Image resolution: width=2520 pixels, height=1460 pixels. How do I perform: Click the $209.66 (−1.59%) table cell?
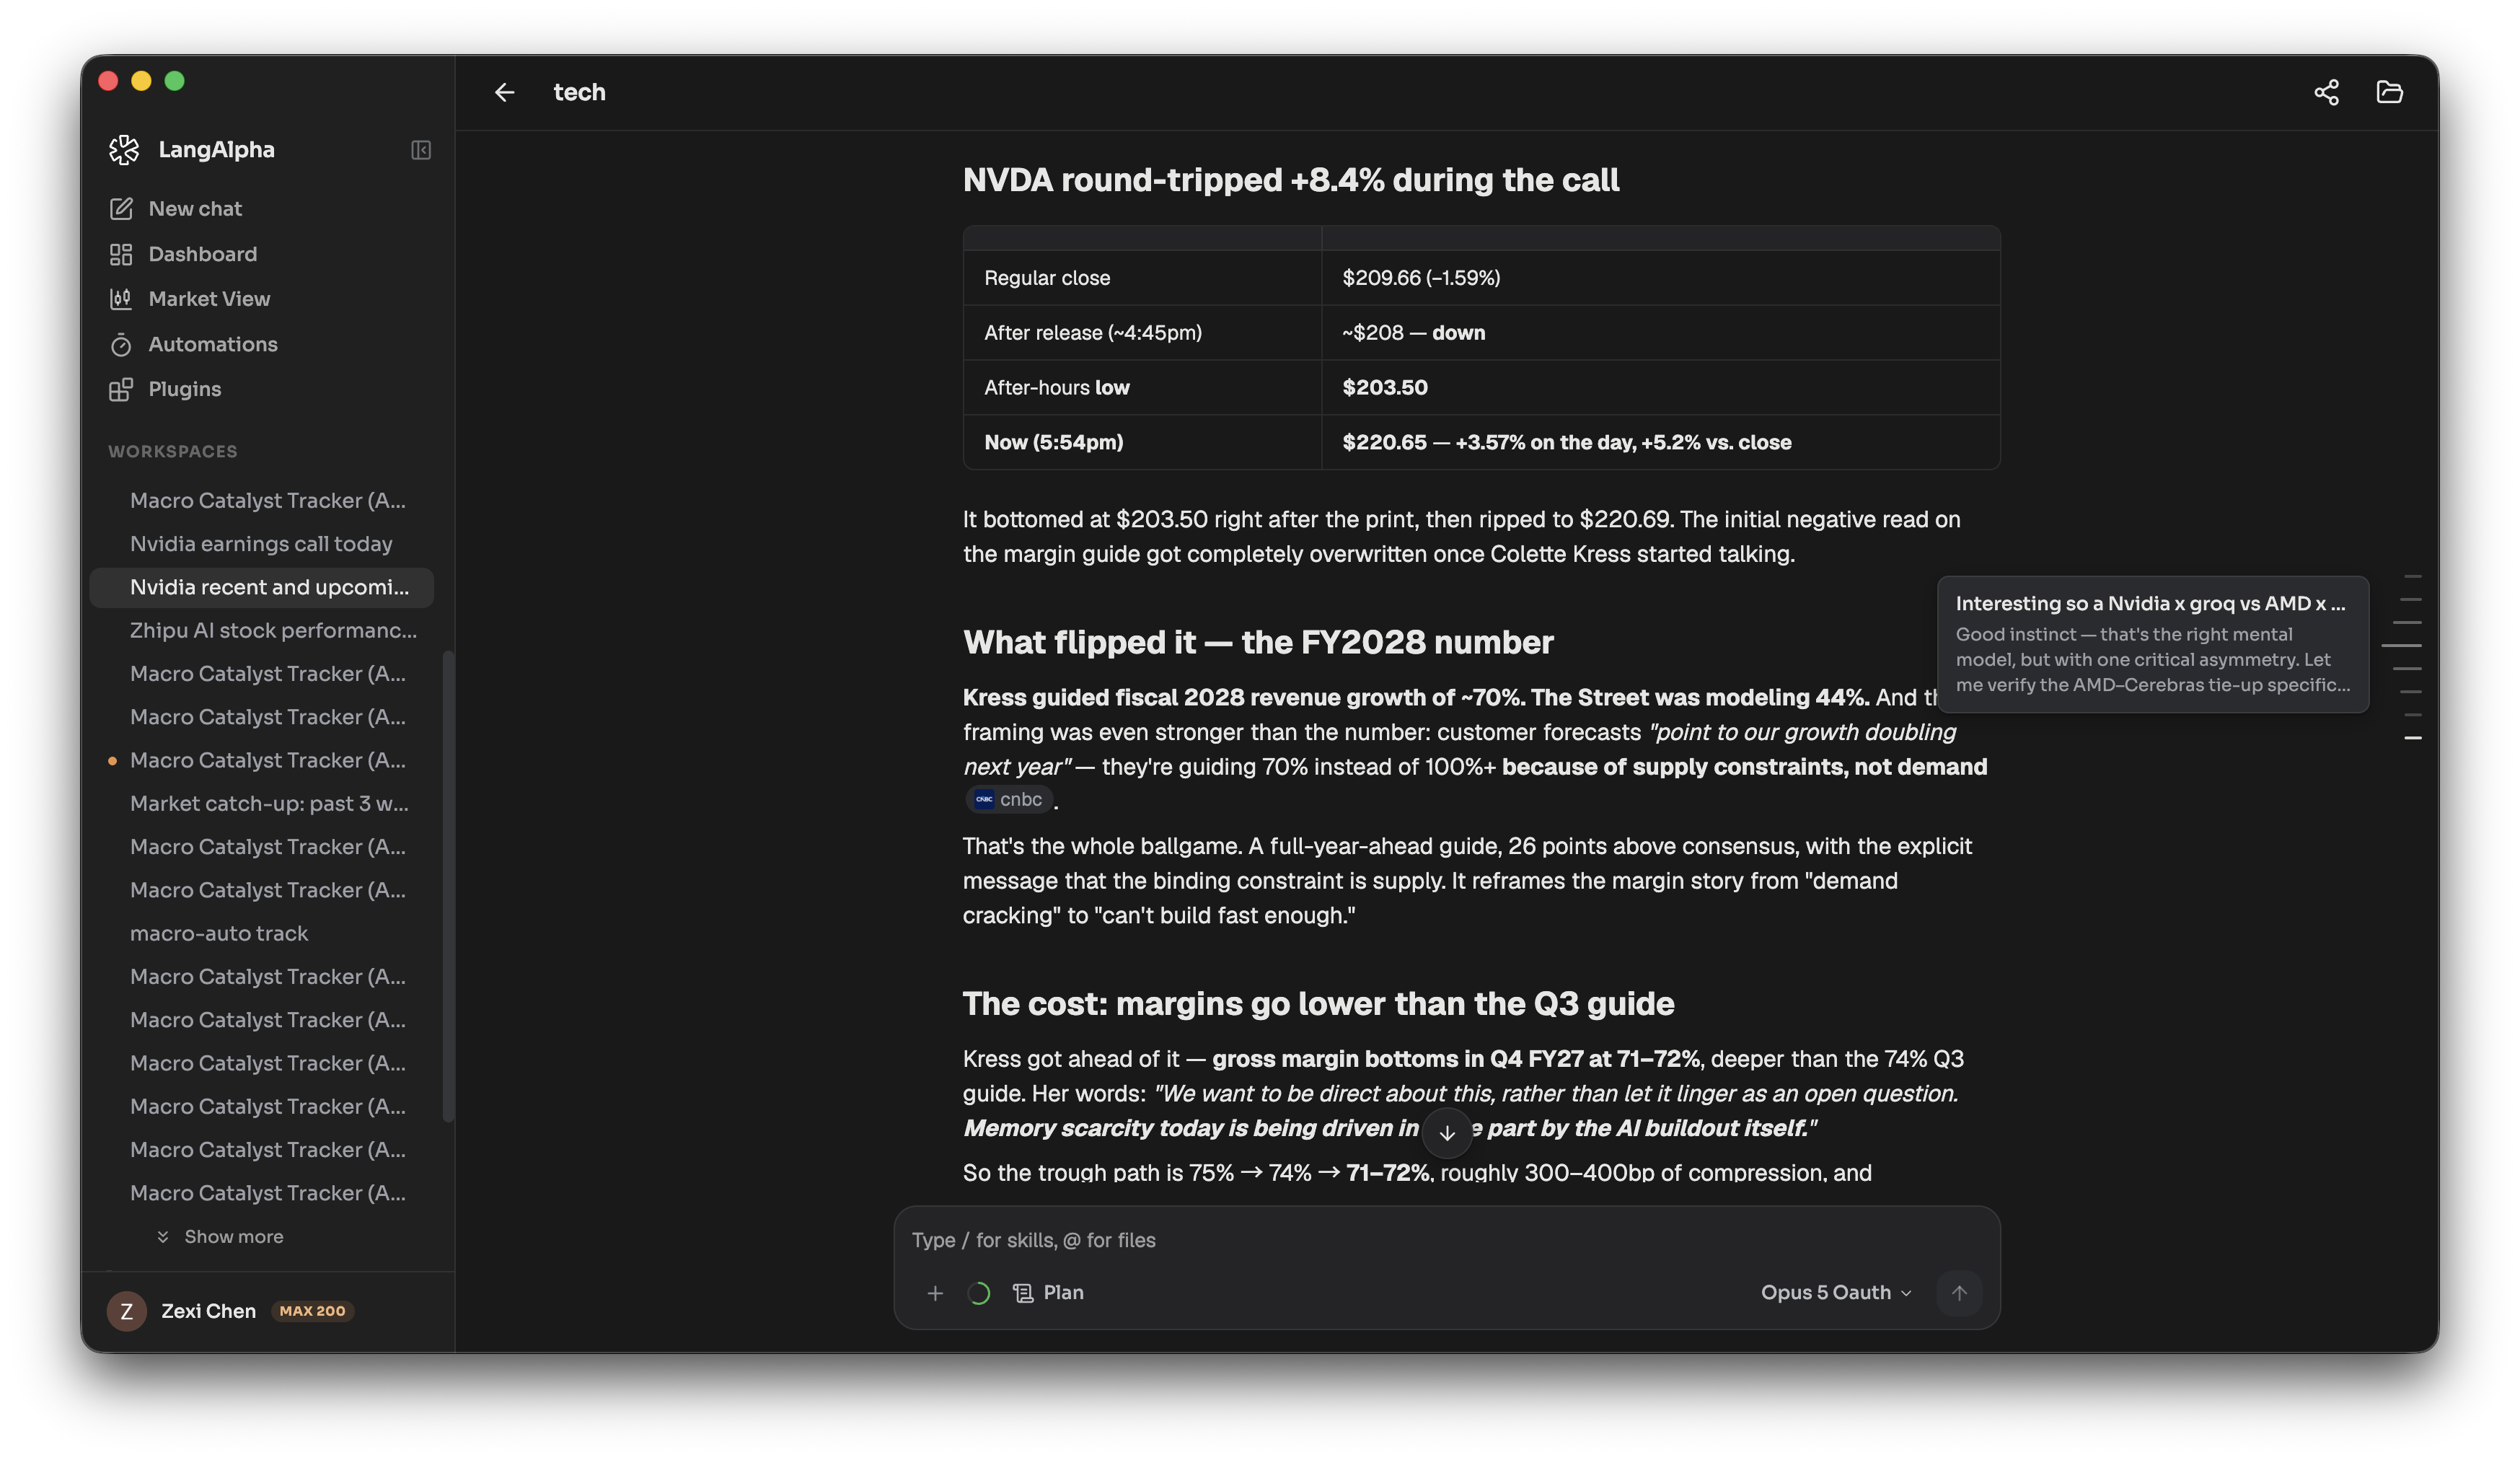click(1660, 278)
